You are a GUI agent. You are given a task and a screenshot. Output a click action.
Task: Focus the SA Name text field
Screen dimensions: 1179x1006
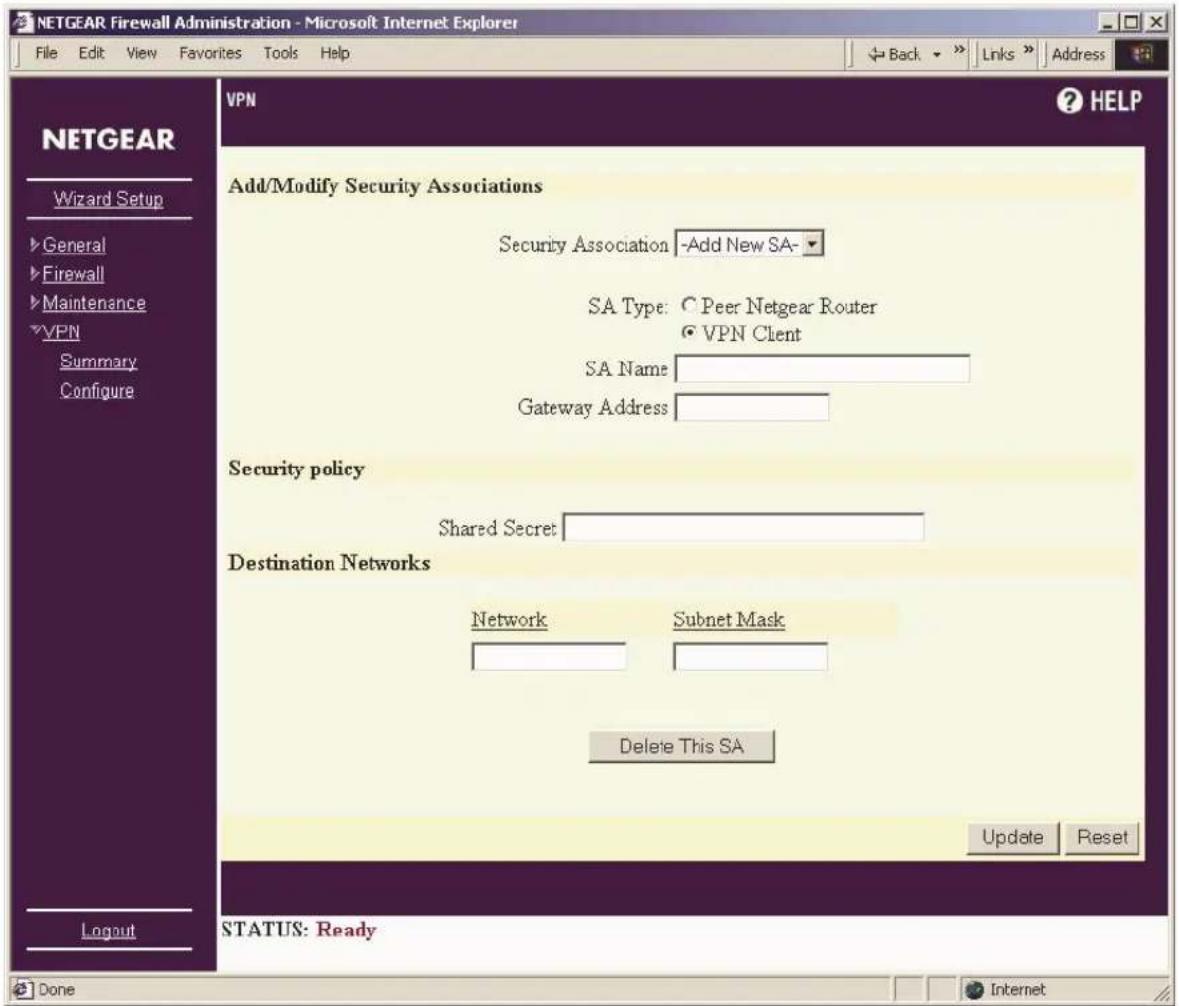pos(823,368)
